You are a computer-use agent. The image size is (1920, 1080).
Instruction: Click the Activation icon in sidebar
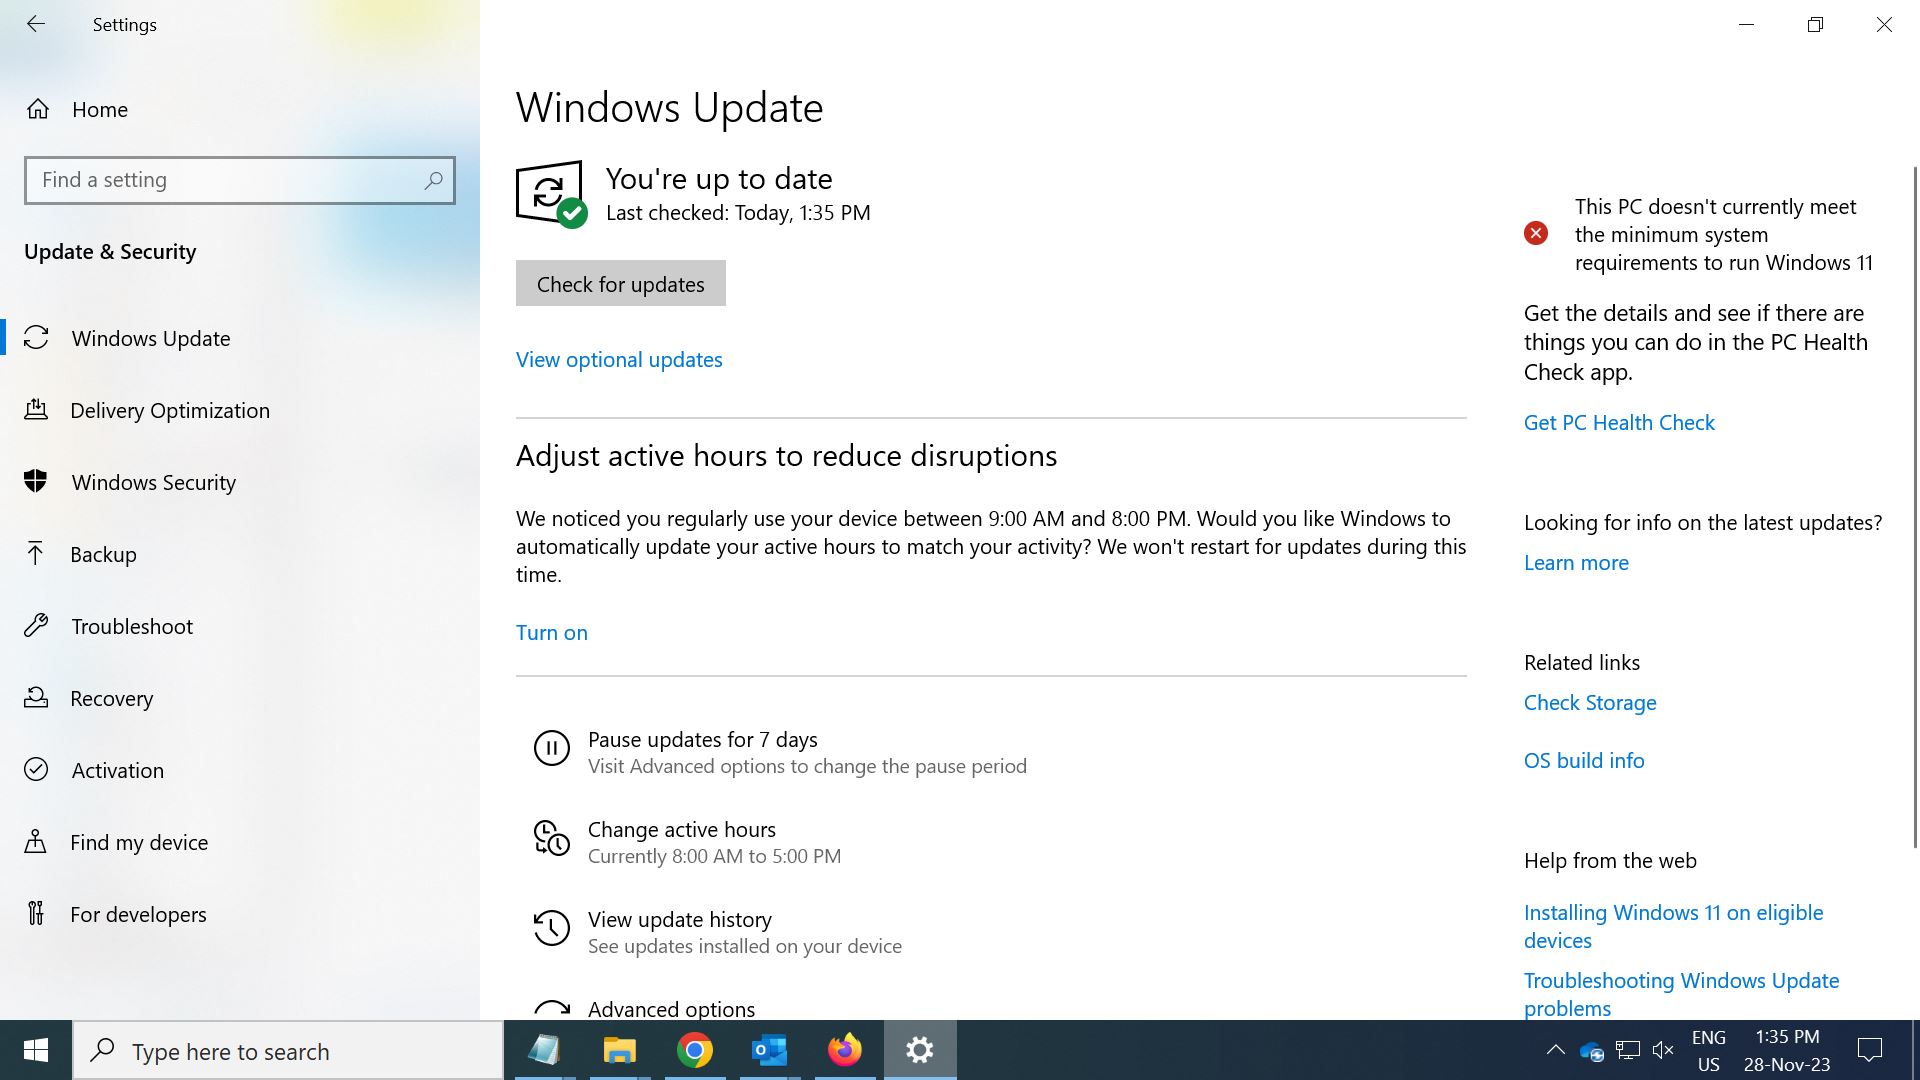coord(37,769)
